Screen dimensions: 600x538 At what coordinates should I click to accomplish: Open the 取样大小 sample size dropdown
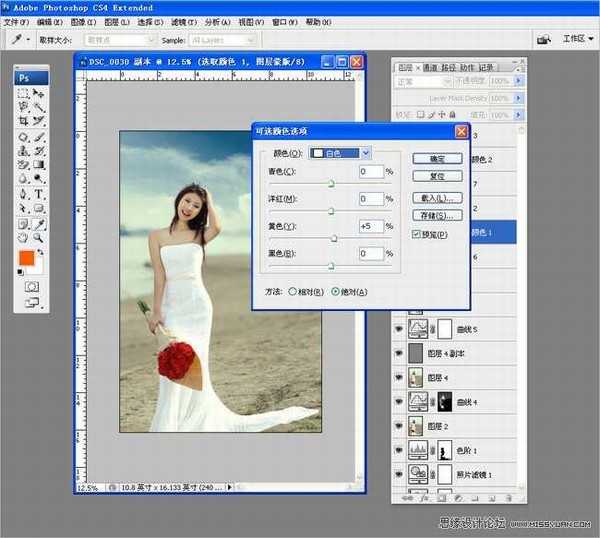tap(120, 40)
